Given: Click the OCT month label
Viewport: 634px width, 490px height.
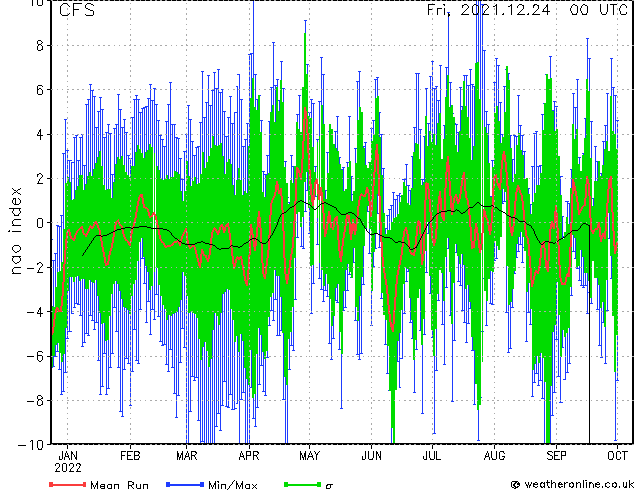Looking at the screenshot, I should pyautogui.click(x=617, y=456).
